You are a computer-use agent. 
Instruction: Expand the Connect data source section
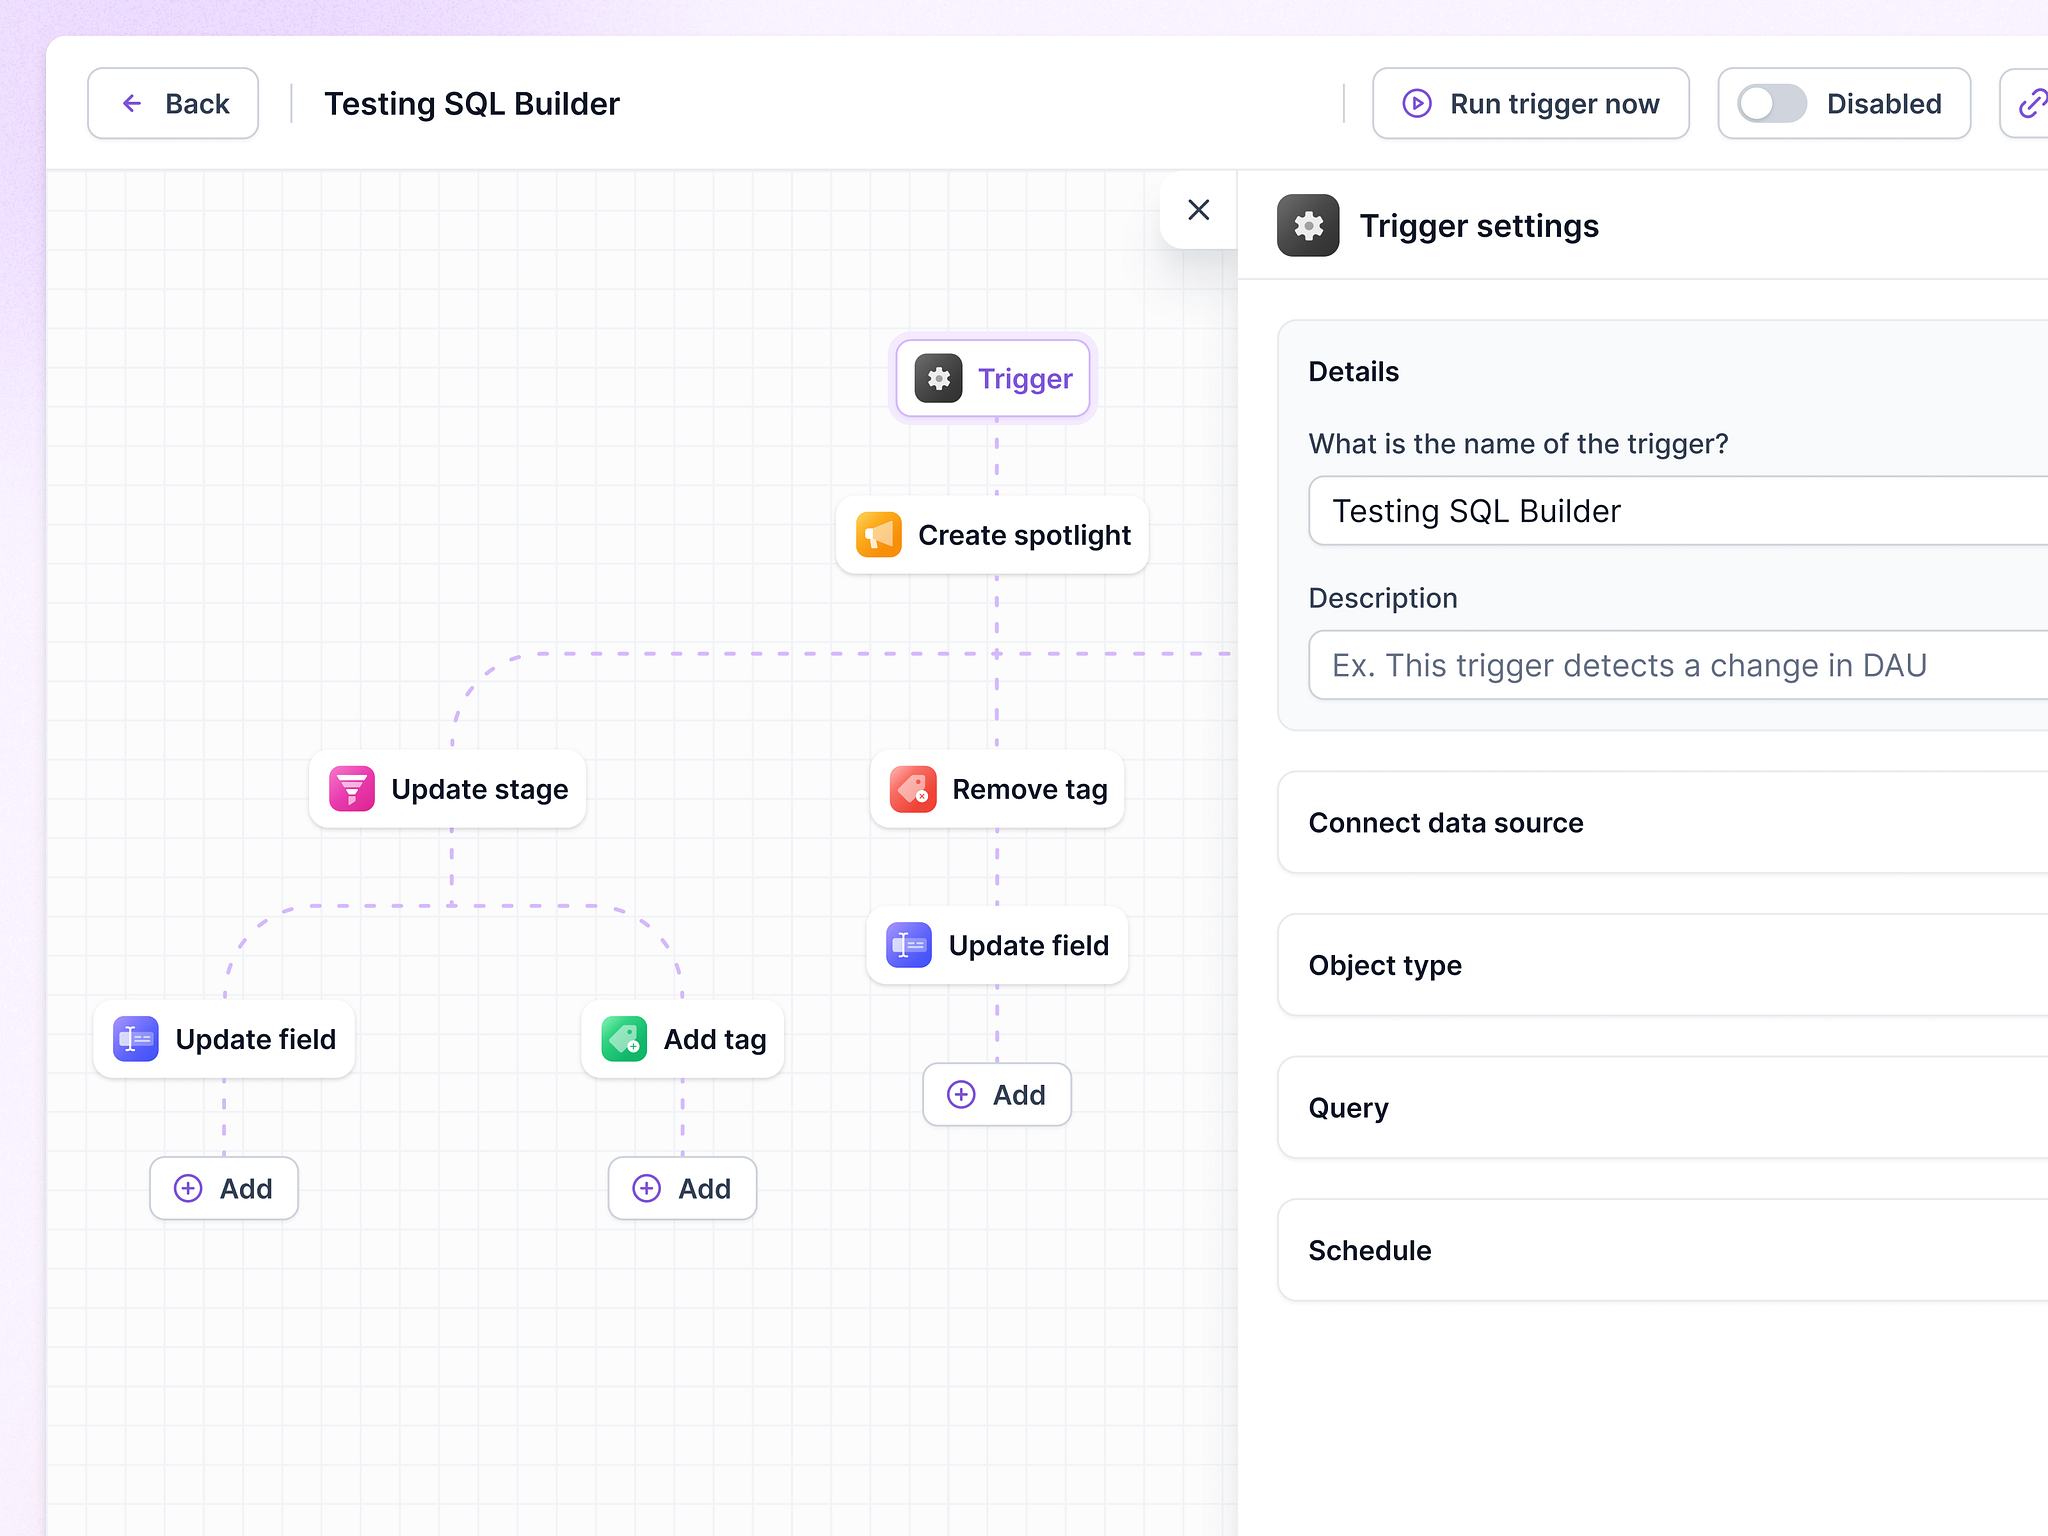click(x=1662, y=822)
